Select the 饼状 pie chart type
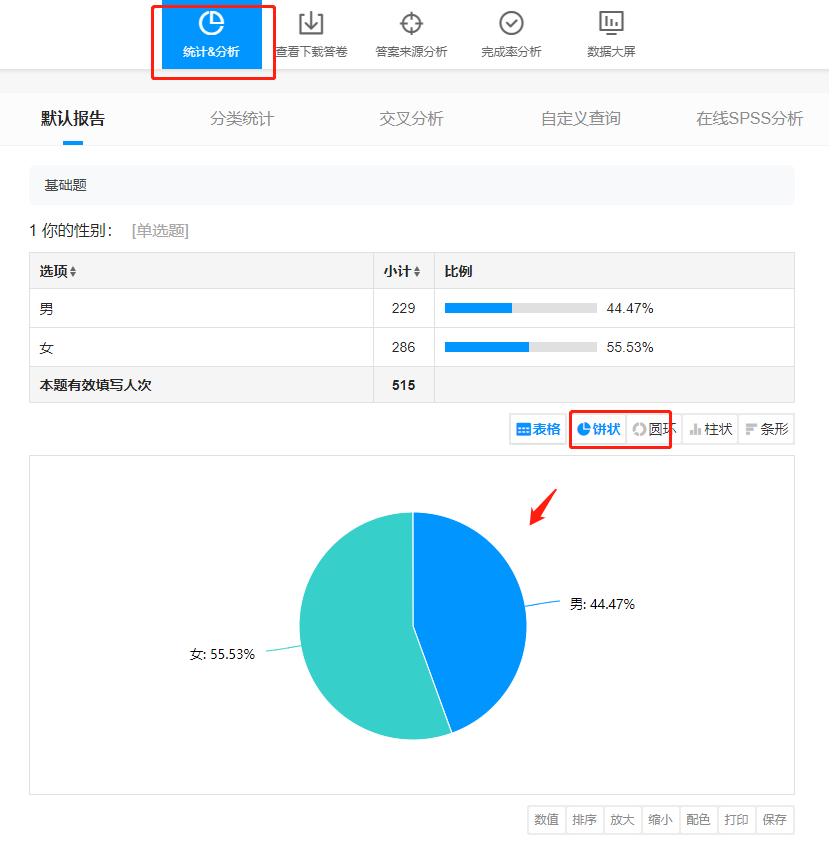The image size is (829, 850). pos(599,429)
